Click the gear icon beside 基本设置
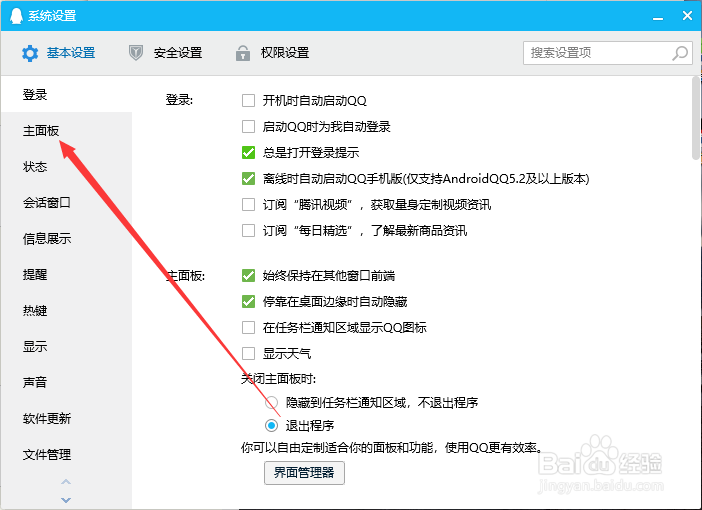Screen dimensions: 702x510 [30, 53]
